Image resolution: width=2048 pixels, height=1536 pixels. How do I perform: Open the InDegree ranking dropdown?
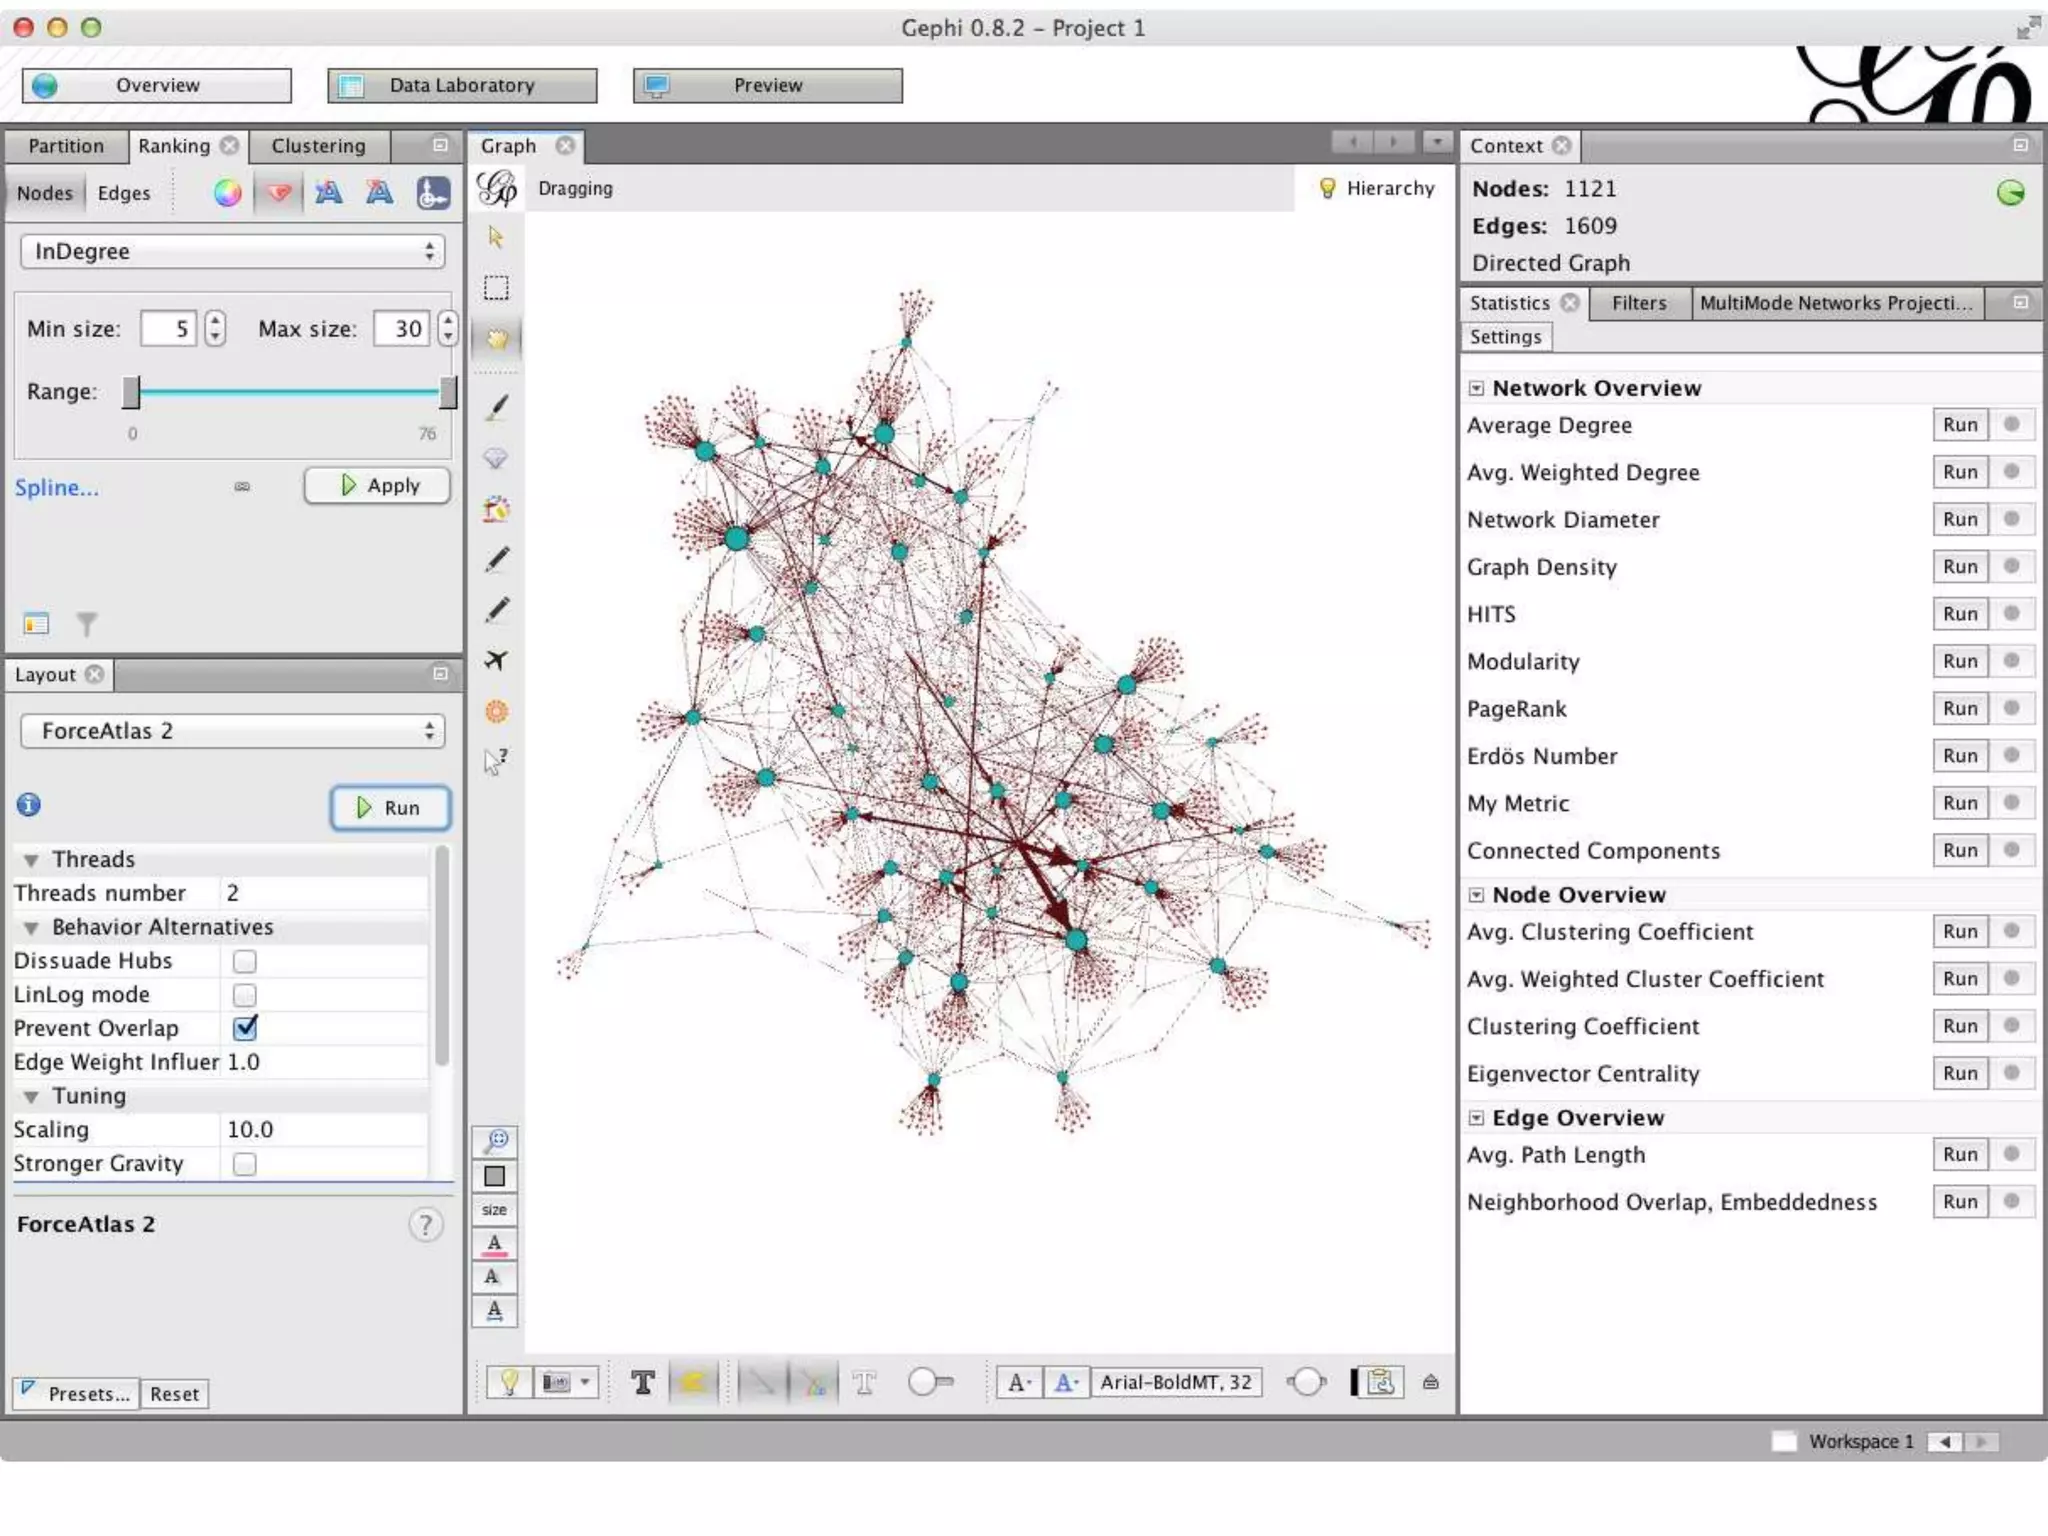coord(232,252)
